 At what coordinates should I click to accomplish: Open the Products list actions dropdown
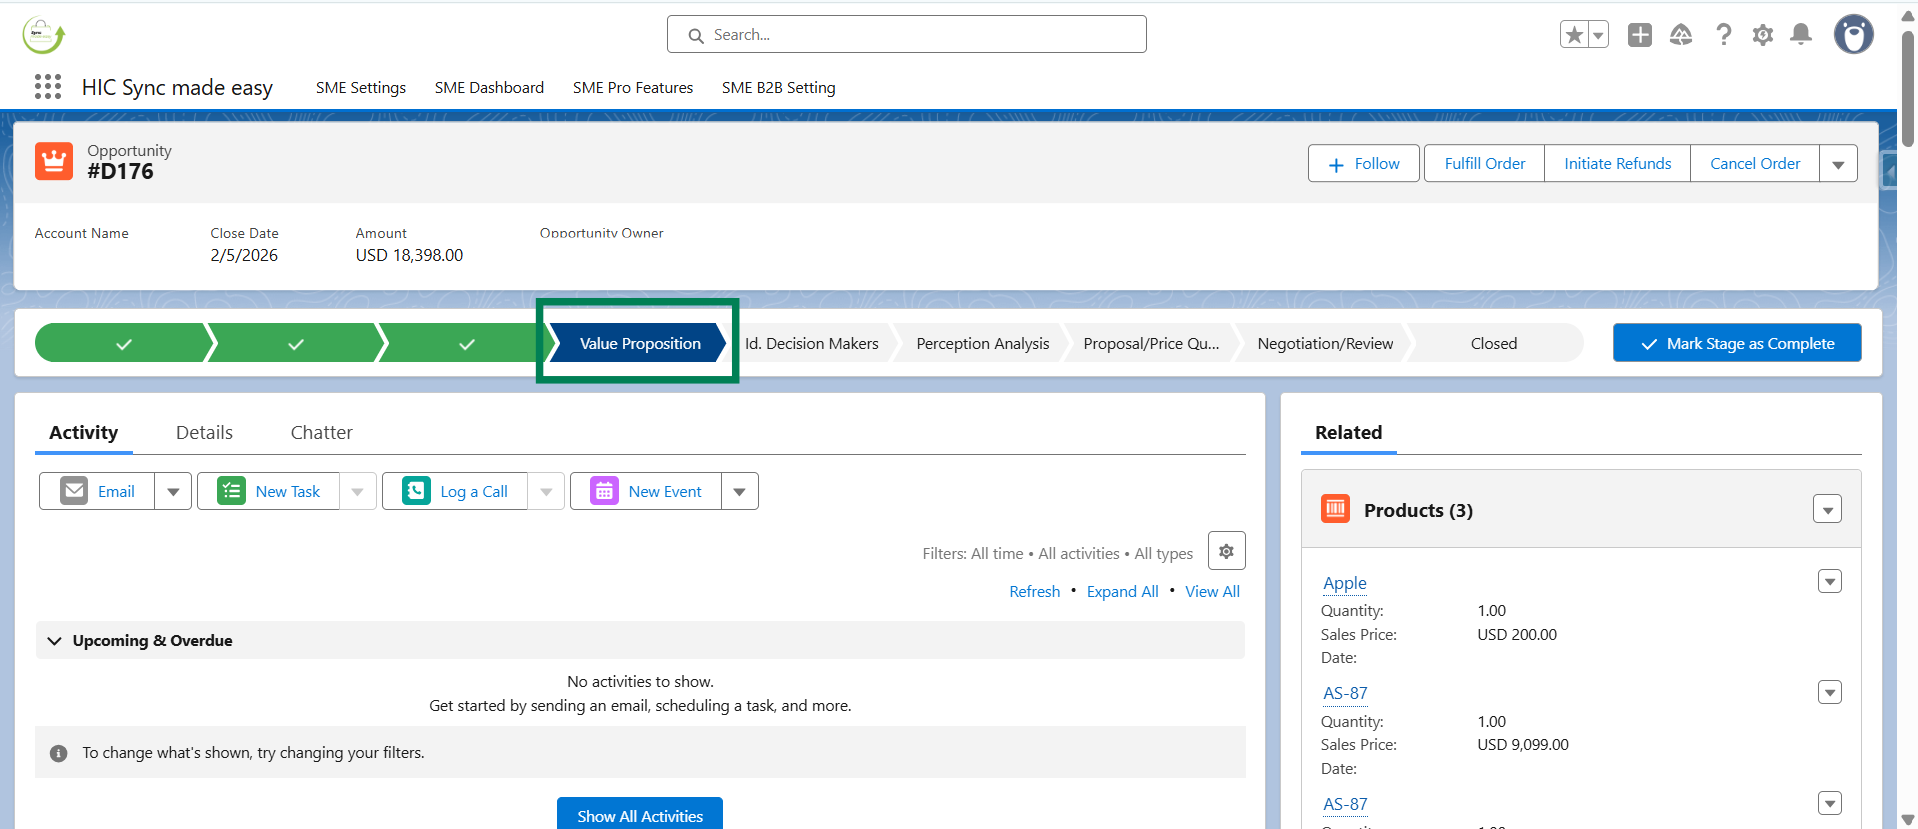[1827, 510]
